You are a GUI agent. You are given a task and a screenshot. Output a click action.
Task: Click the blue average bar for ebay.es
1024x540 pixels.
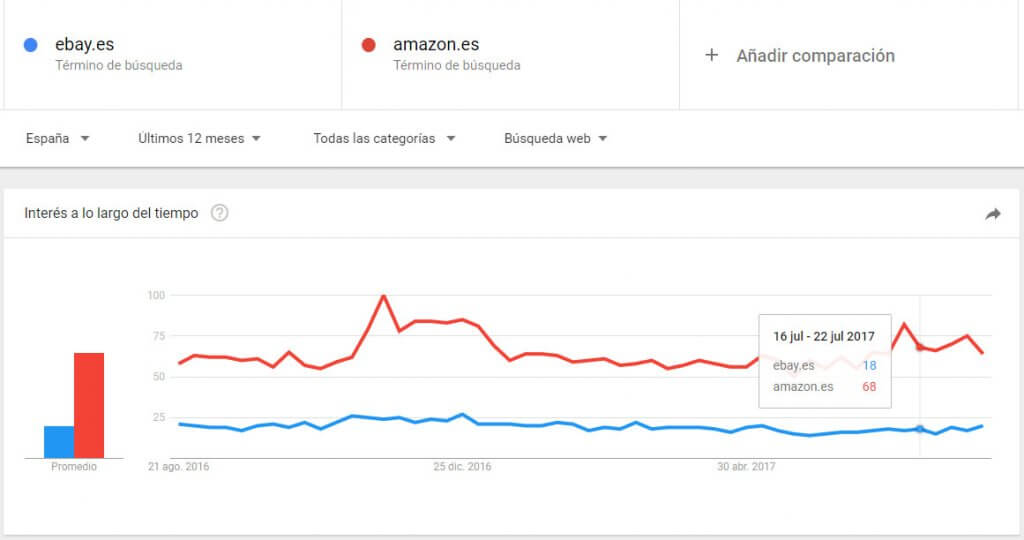(x=59, y=442)
